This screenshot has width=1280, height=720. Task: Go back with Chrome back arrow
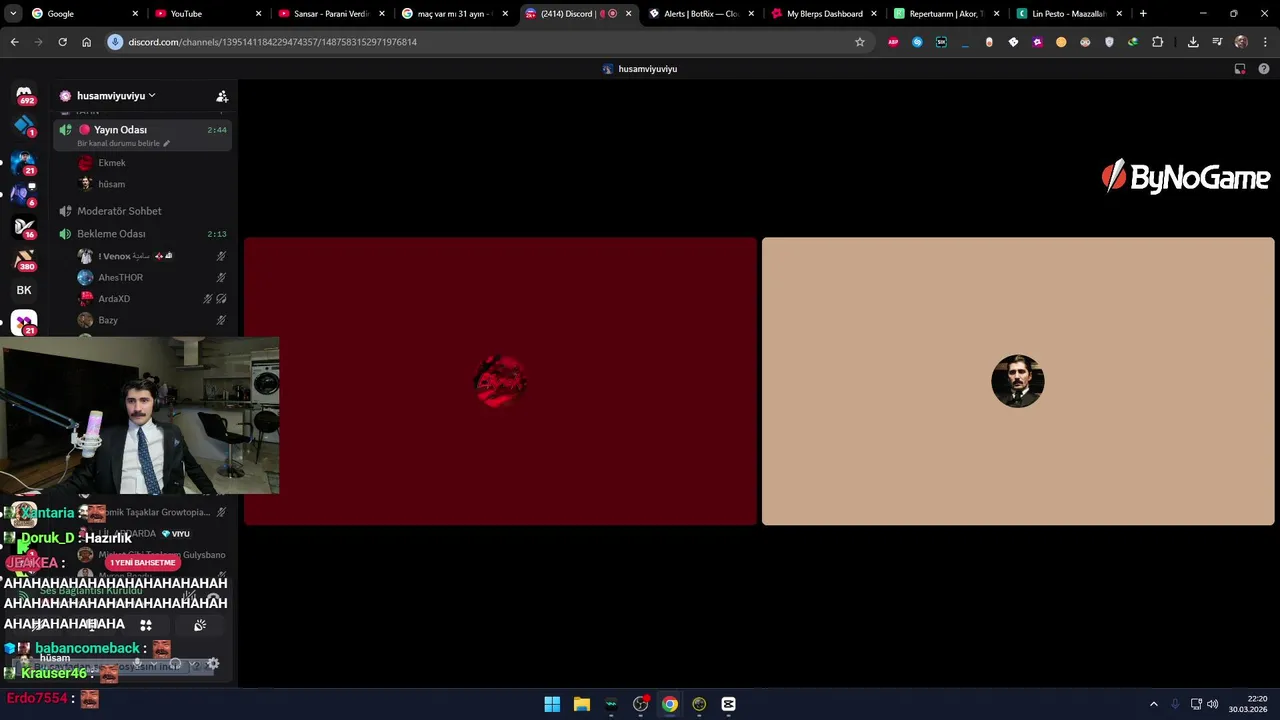coord(14,42)
